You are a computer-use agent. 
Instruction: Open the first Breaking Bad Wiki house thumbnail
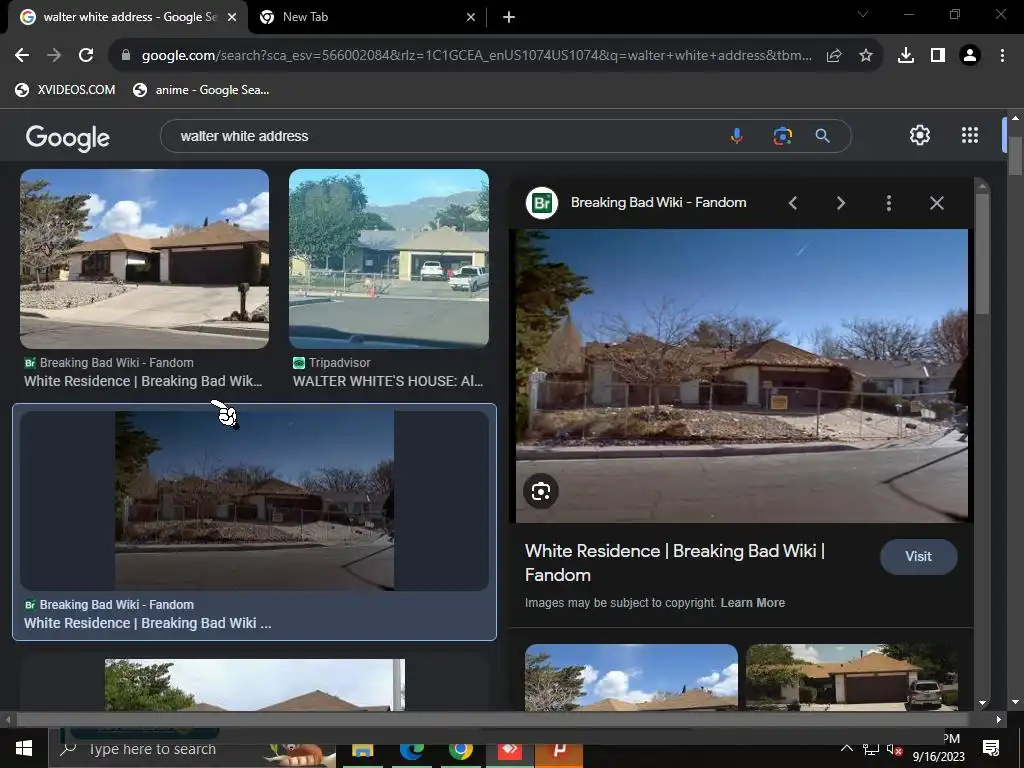tap(144, 259)
